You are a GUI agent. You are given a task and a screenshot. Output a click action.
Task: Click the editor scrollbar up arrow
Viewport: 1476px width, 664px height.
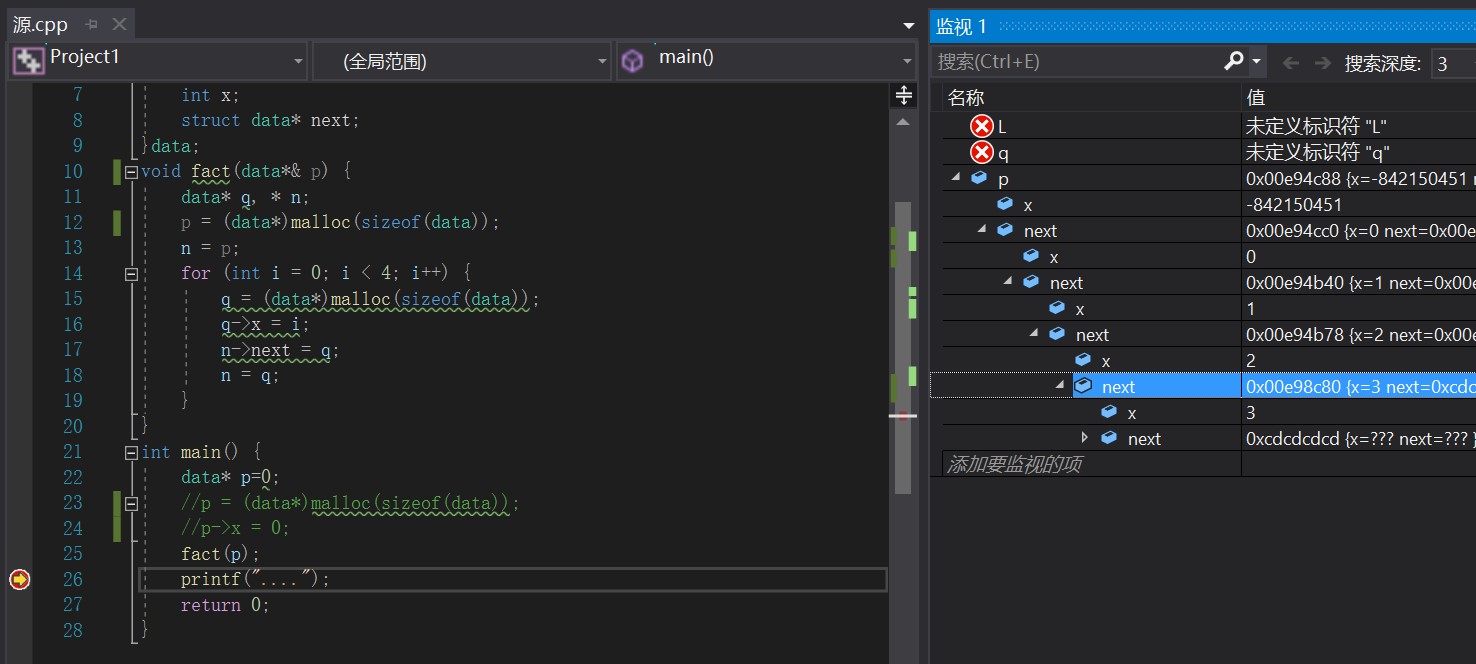pyautogui.click(x=903, y=122)
